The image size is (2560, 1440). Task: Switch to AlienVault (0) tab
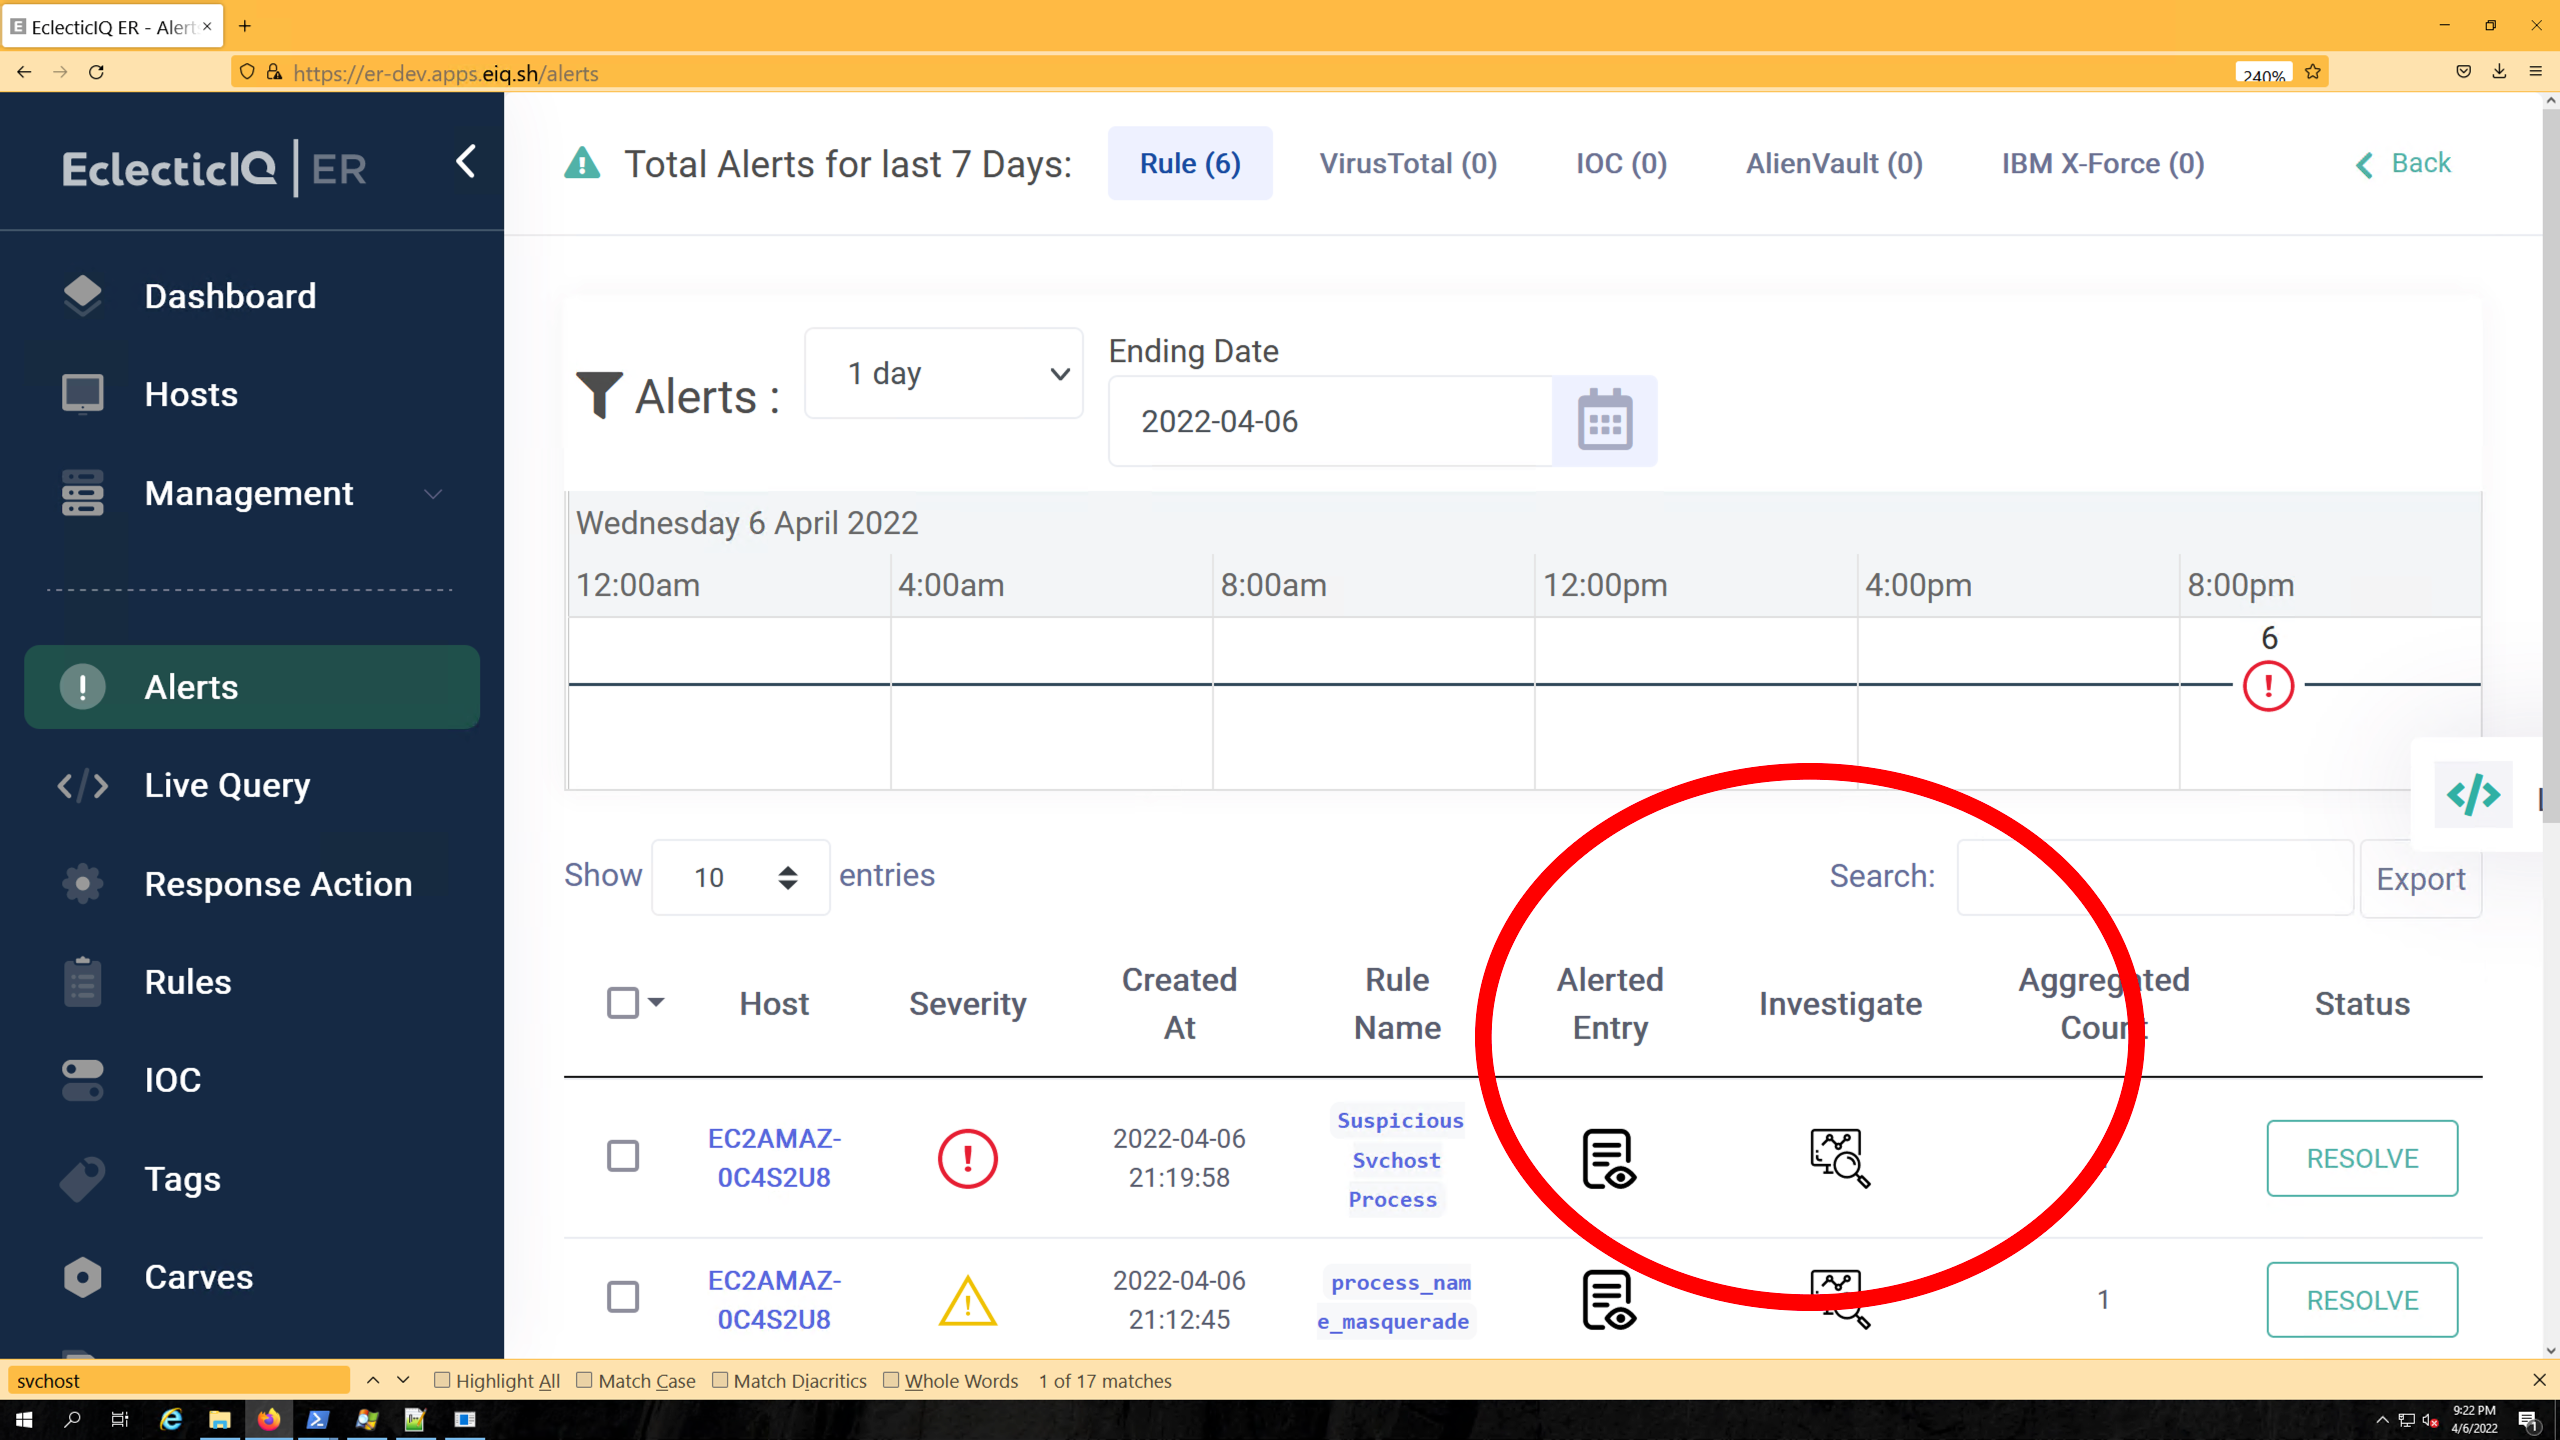coord(1834,163)
